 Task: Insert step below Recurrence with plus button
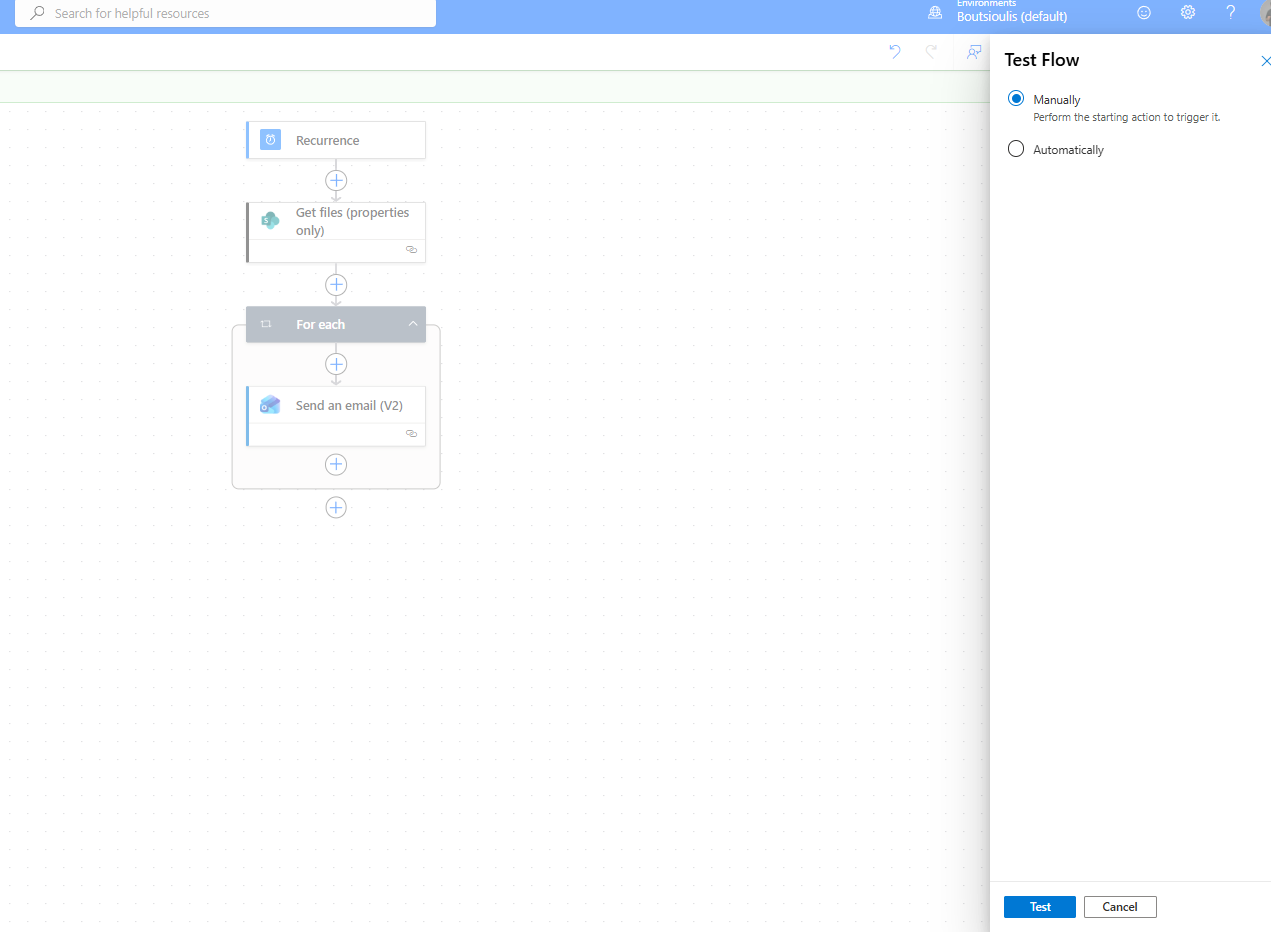pyautogui.click(x=336, y=180)
